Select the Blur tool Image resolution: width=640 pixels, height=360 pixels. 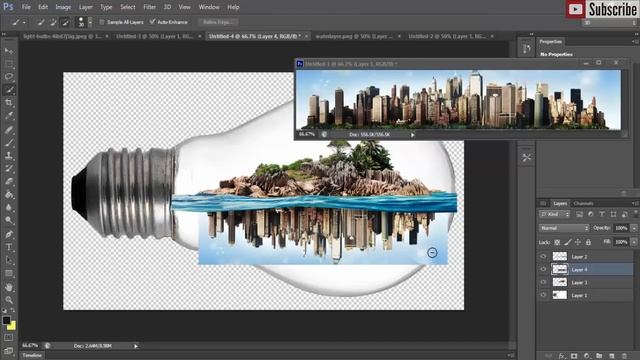click(9, 207)
